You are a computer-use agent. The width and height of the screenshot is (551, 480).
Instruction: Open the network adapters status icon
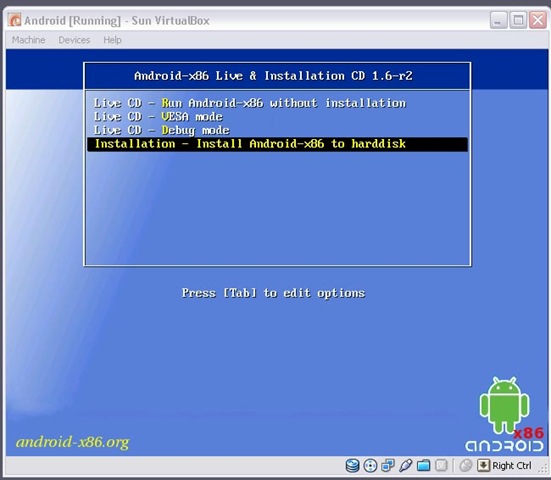[388, 465]
